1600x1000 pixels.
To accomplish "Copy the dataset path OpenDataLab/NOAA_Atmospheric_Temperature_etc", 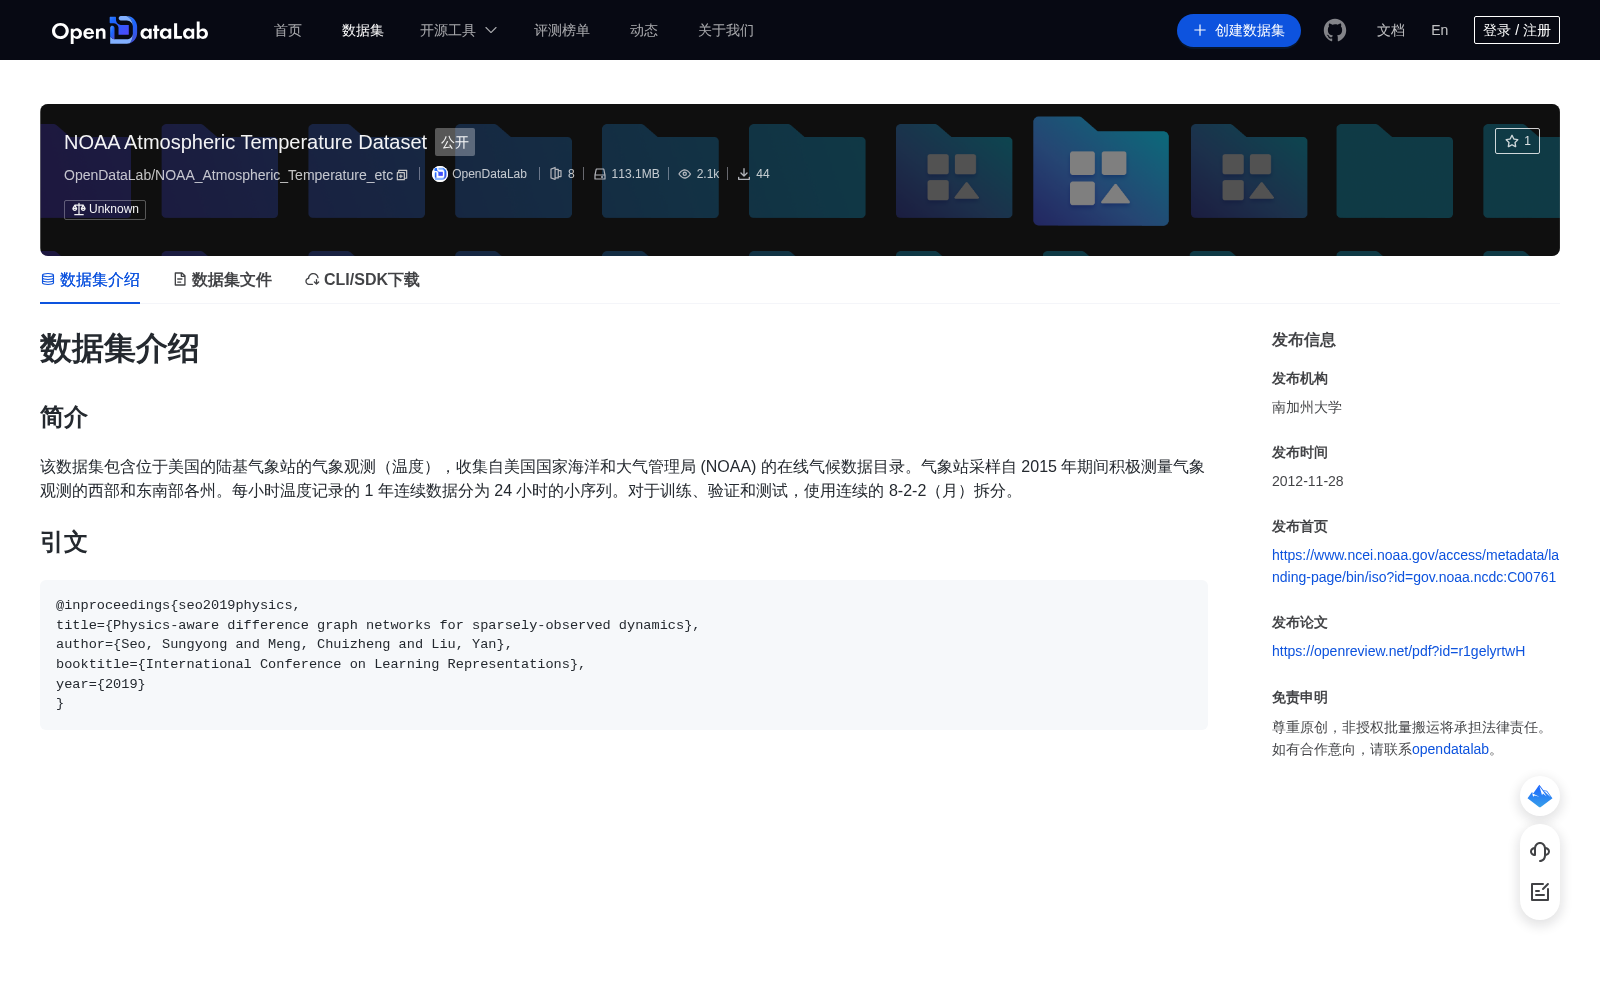I will 402,175.
